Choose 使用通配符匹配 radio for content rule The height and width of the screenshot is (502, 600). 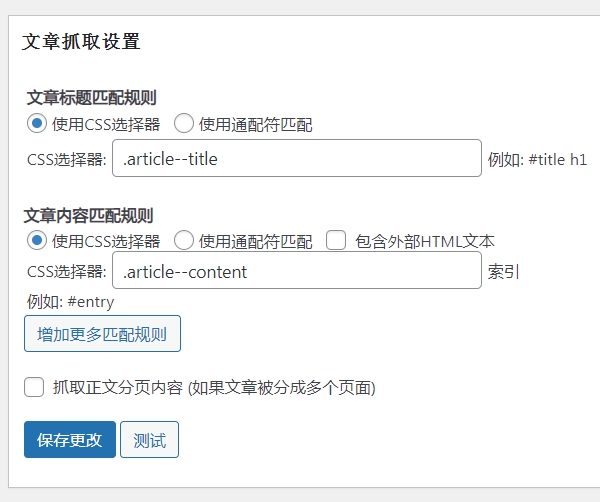184,241
